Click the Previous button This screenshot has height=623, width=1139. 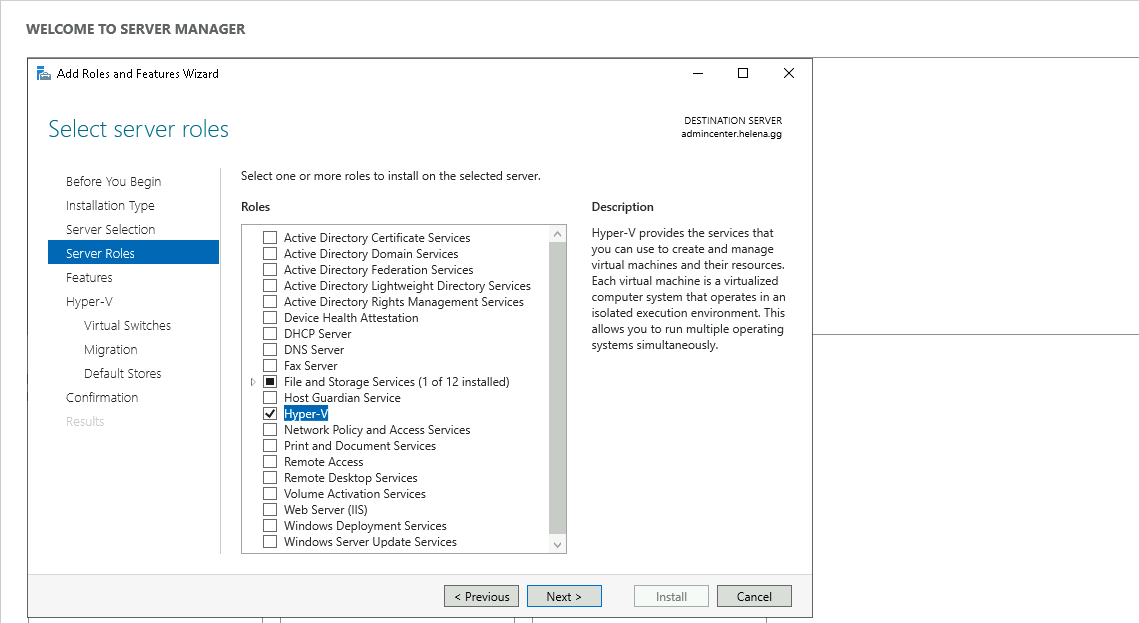click(x=481, y=597)
